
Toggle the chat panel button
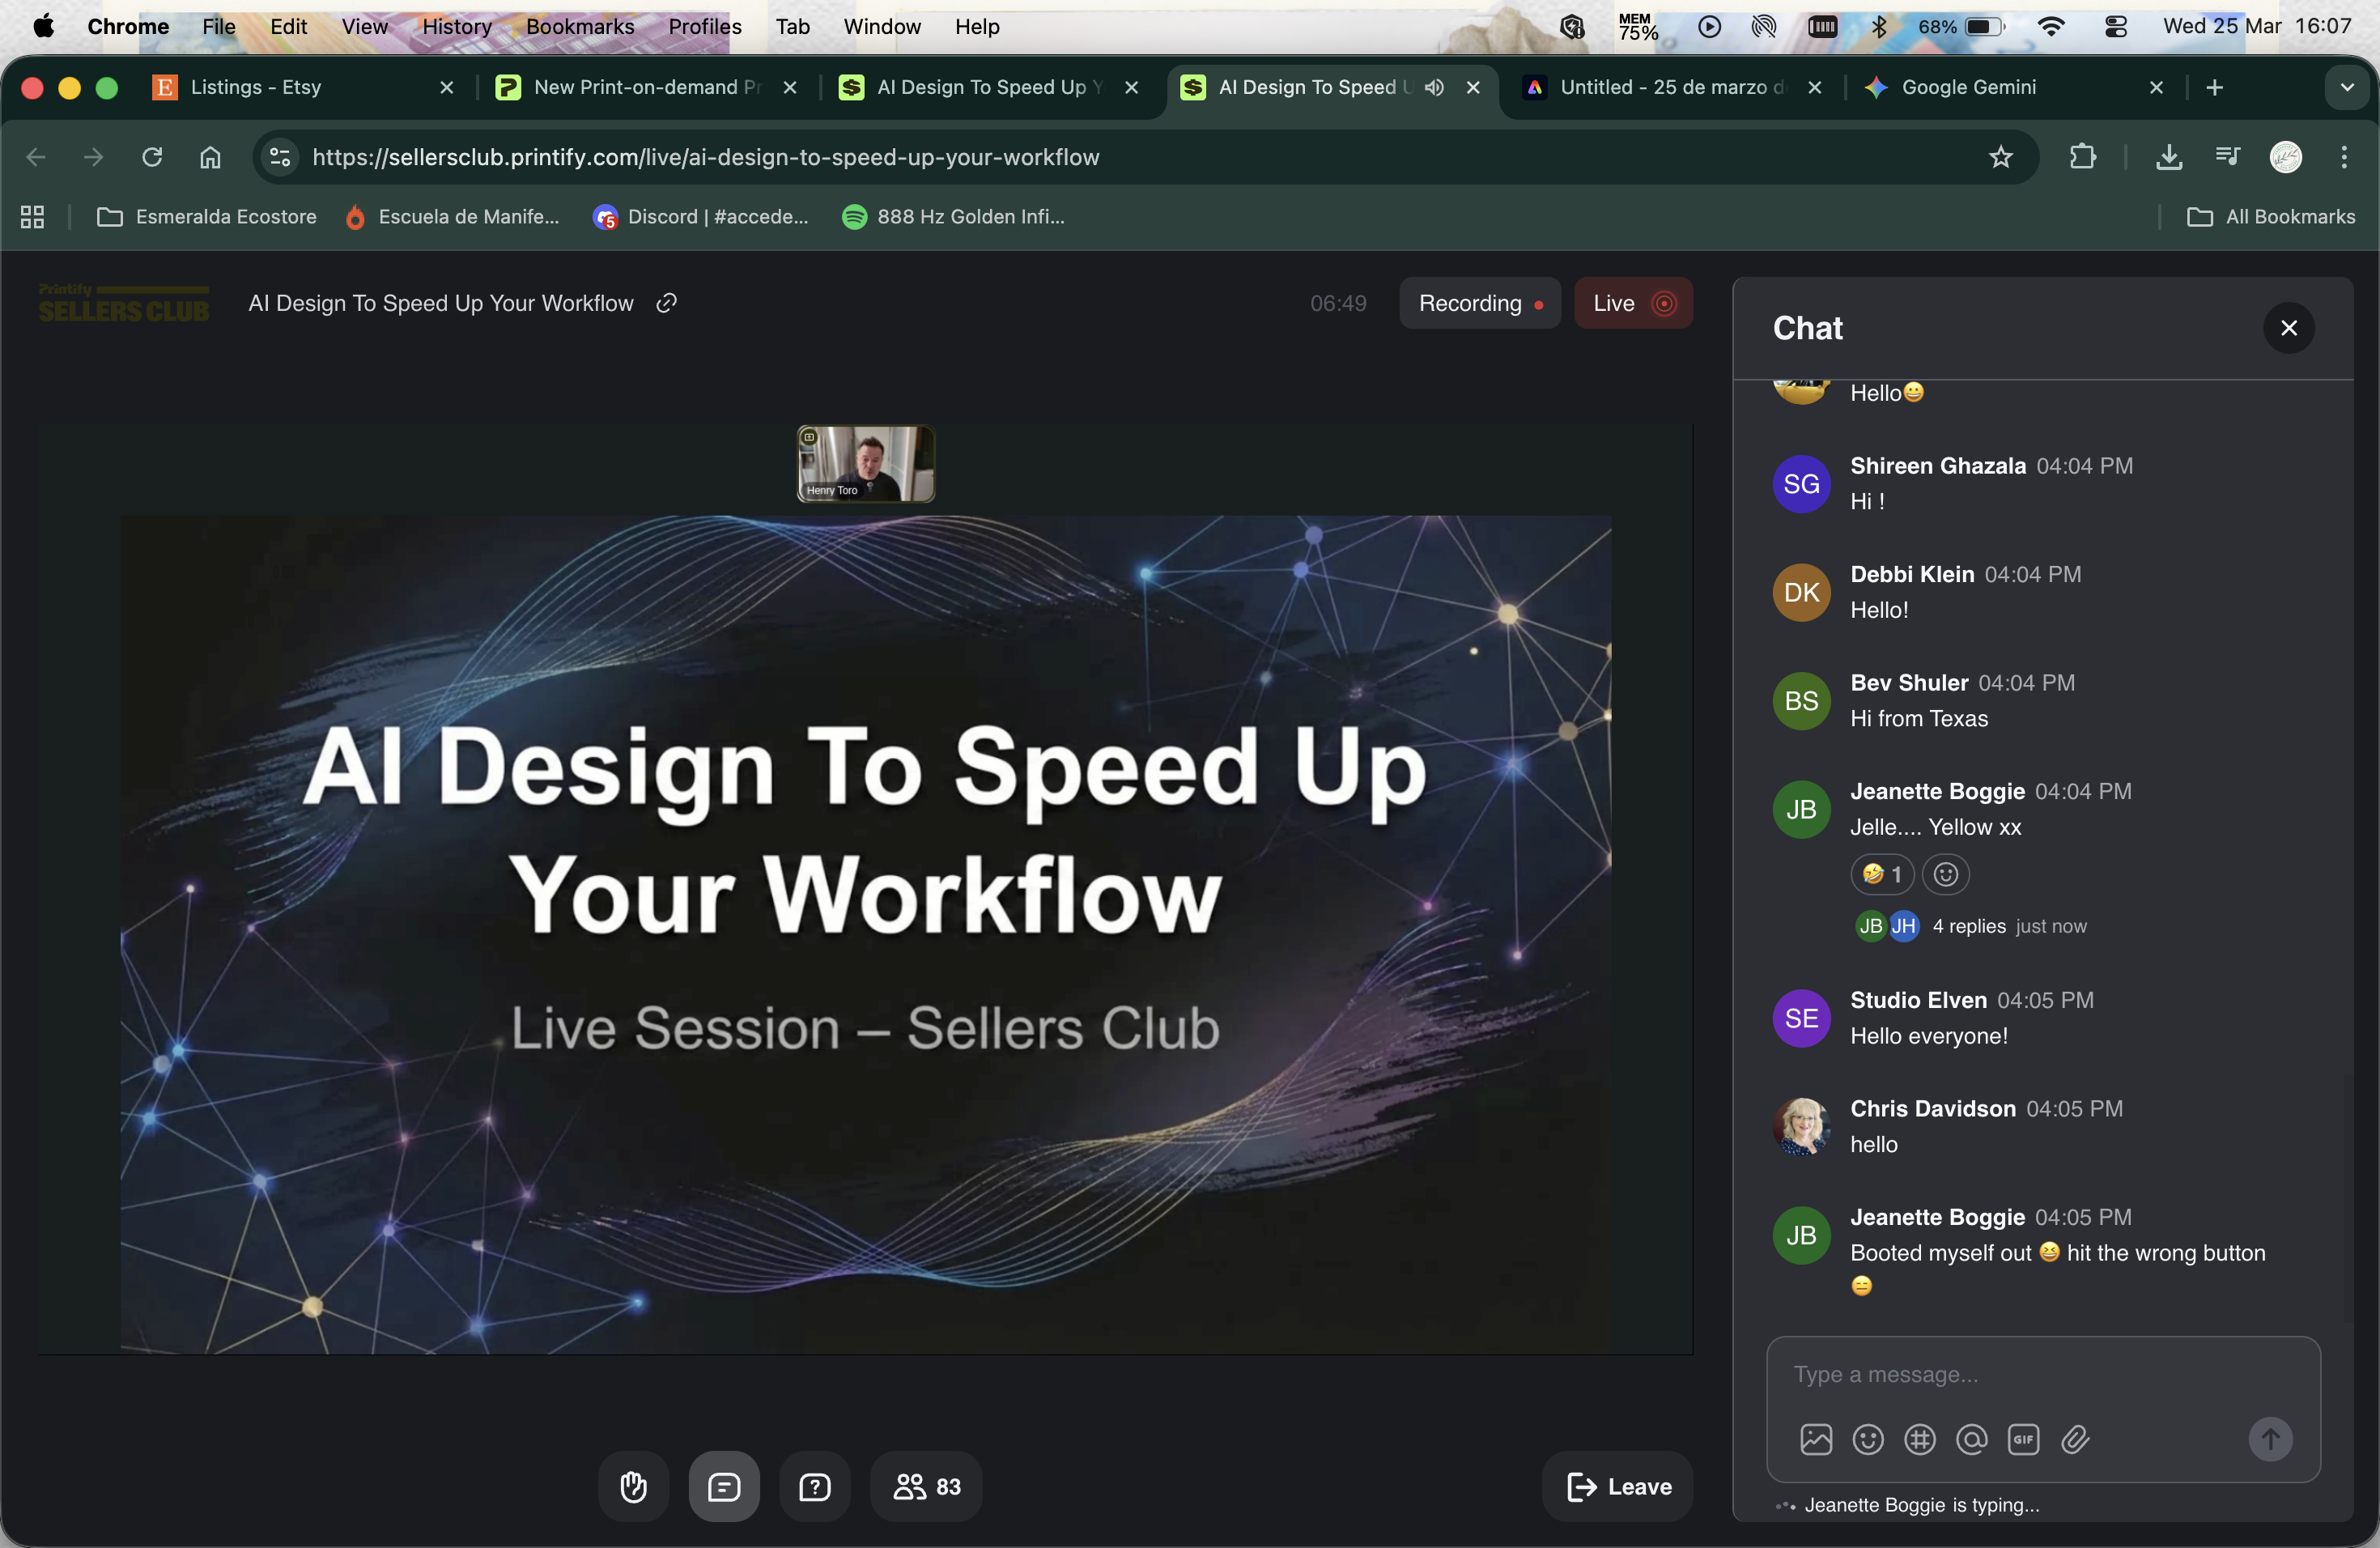[x=724, y=1486]
